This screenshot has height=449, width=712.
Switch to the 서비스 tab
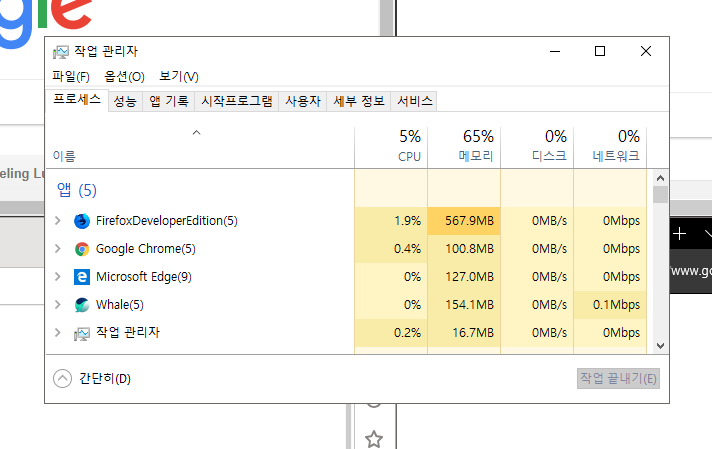(x=415, y=101)
